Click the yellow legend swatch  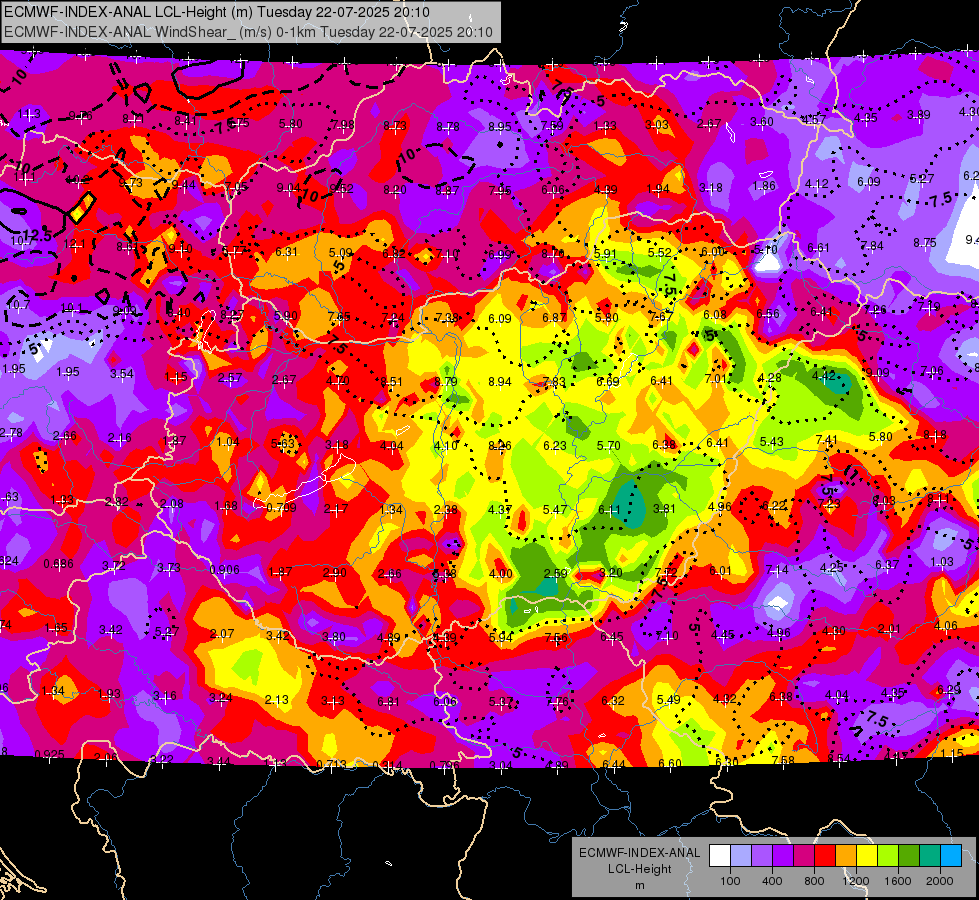[867, 856]
